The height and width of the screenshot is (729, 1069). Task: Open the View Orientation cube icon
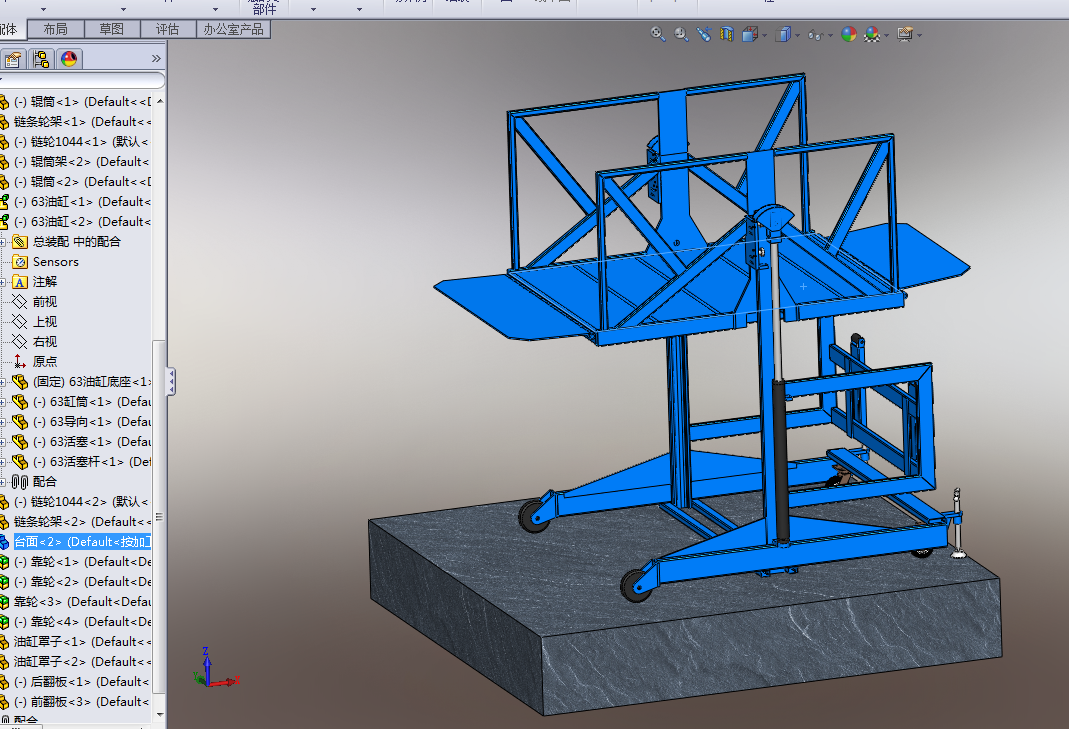pyautogui.click(x=750, y=34)
